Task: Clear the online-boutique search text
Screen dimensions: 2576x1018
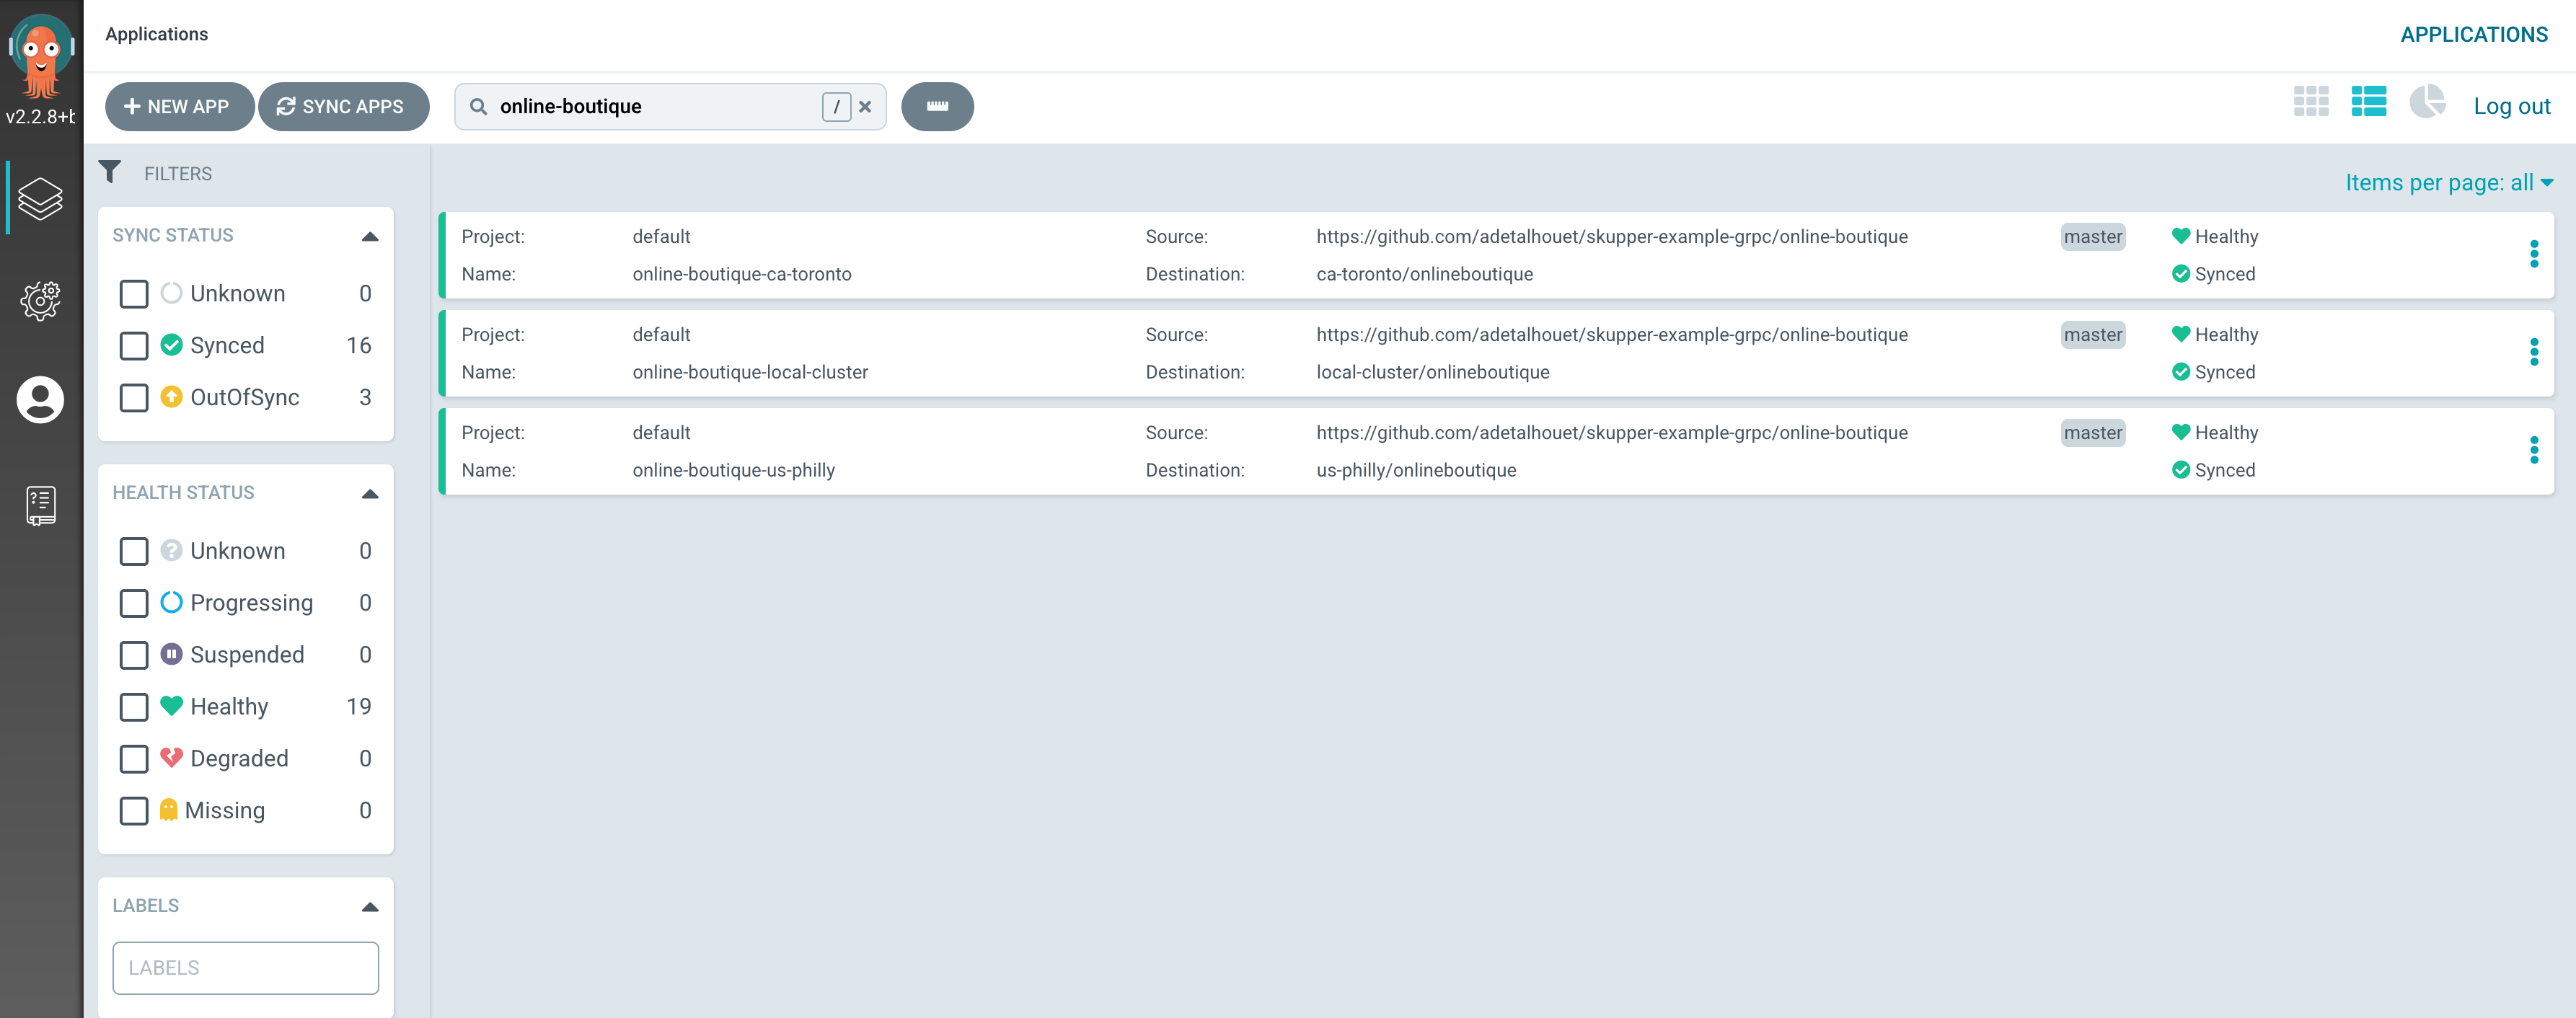Action: (865, 107)
